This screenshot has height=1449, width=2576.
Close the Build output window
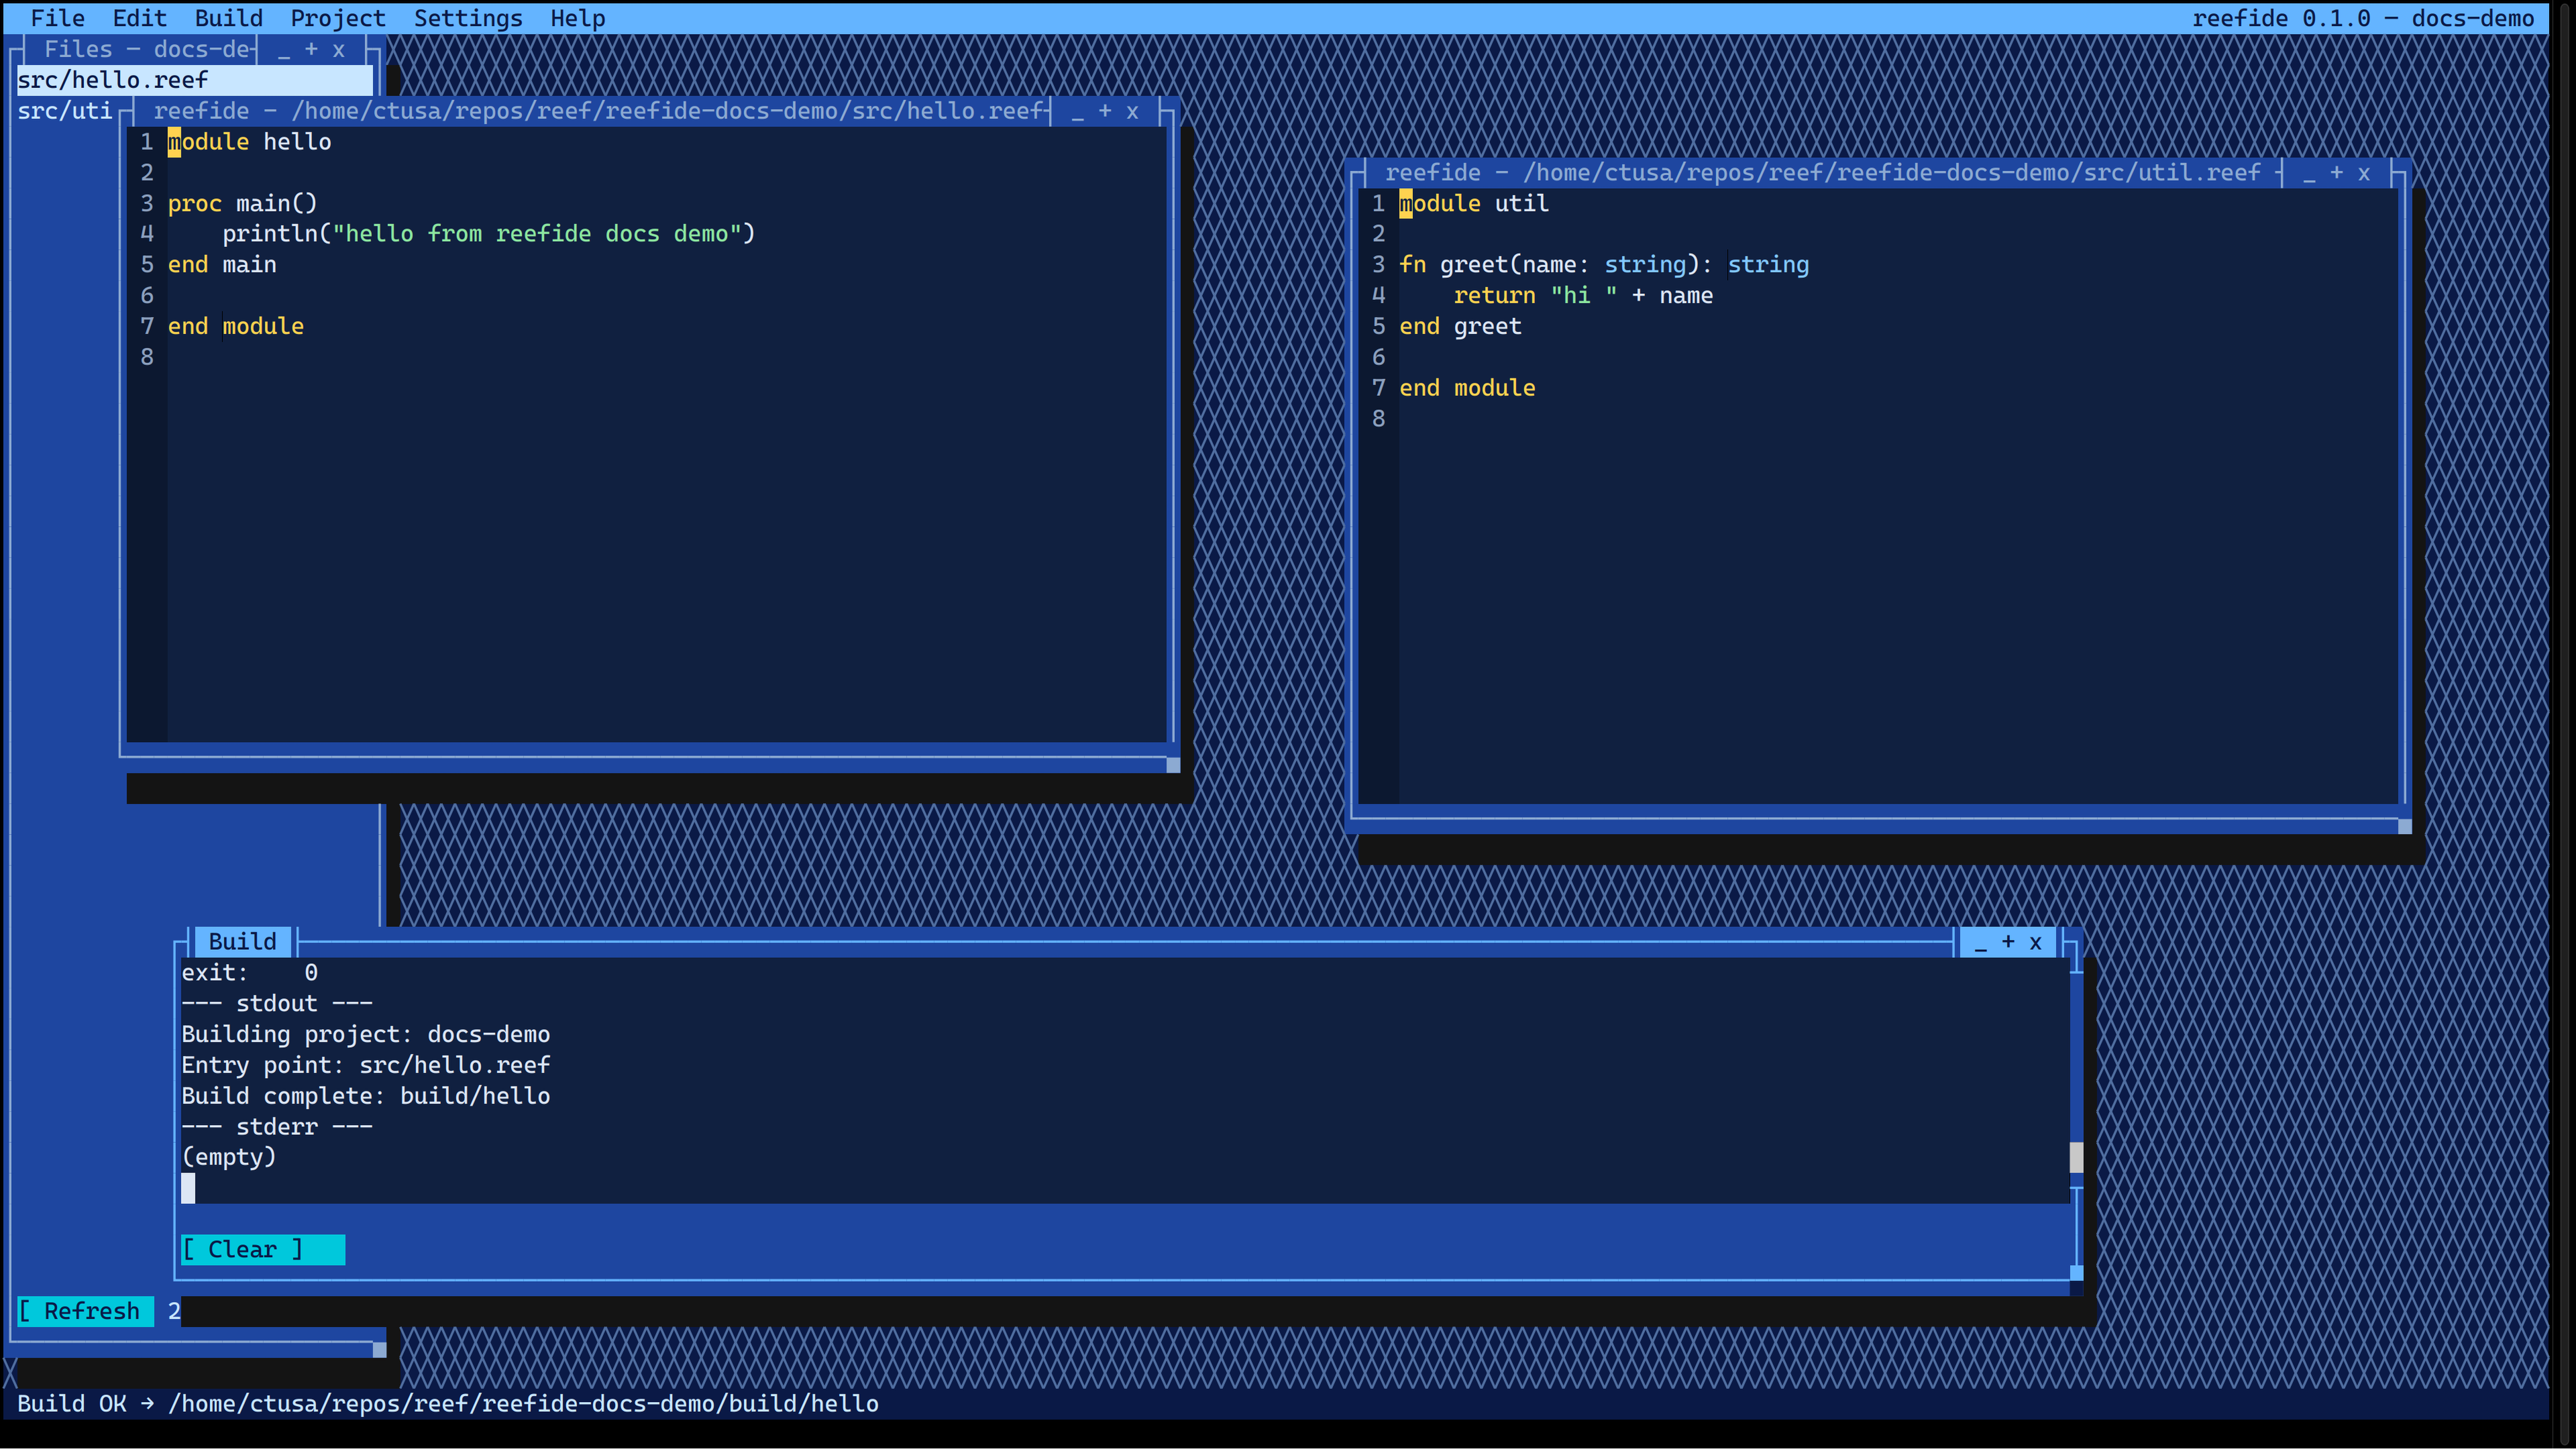point(2035,942)
